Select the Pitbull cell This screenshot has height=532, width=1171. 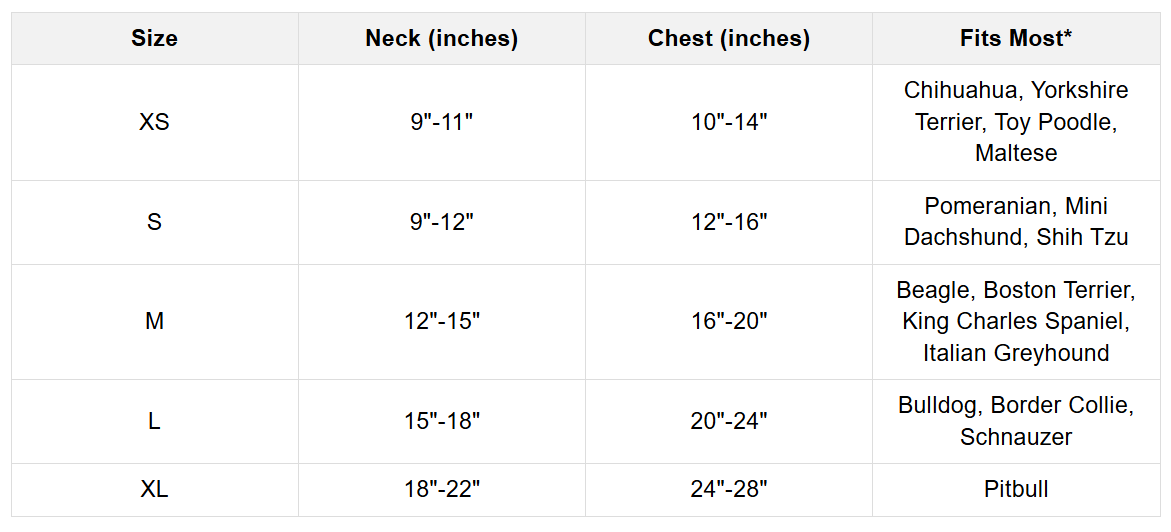(1015, 489)
